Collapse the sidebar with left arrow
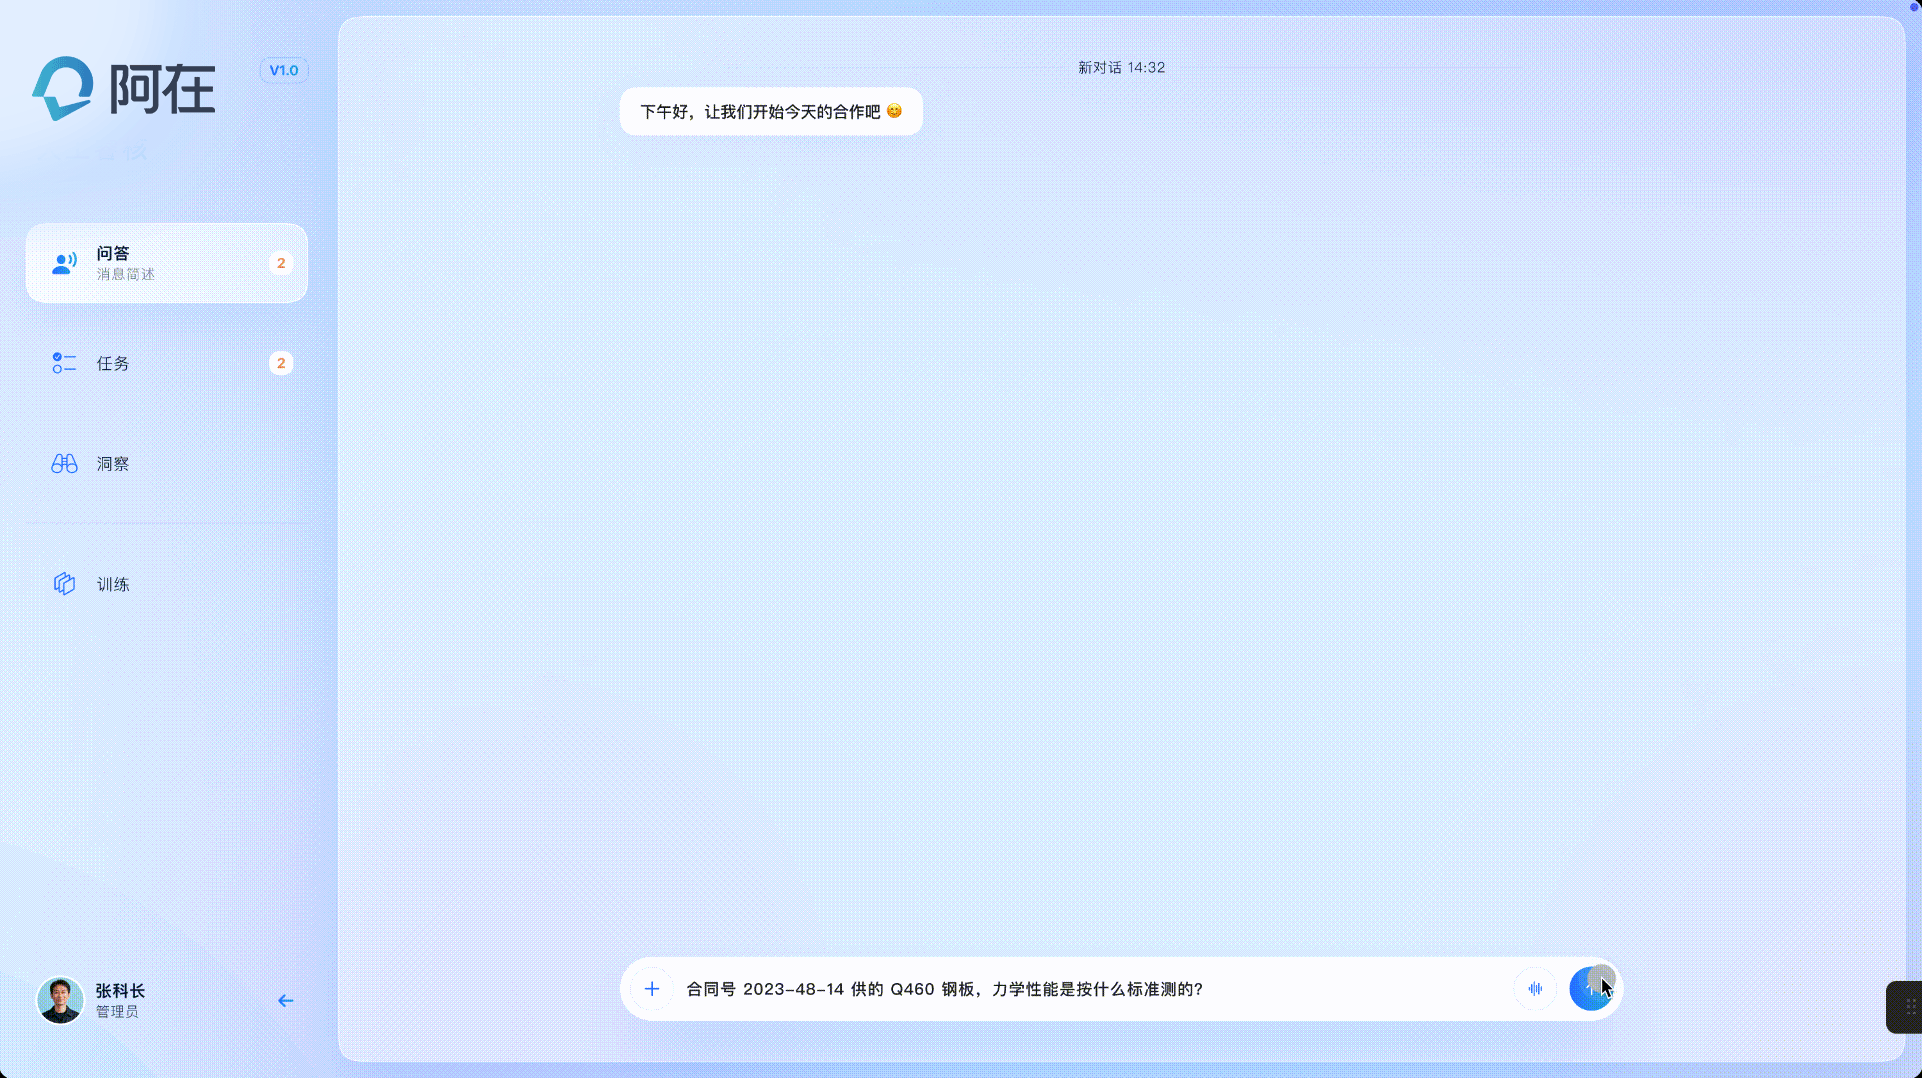The image size is (1922, 1078). 285,1000
